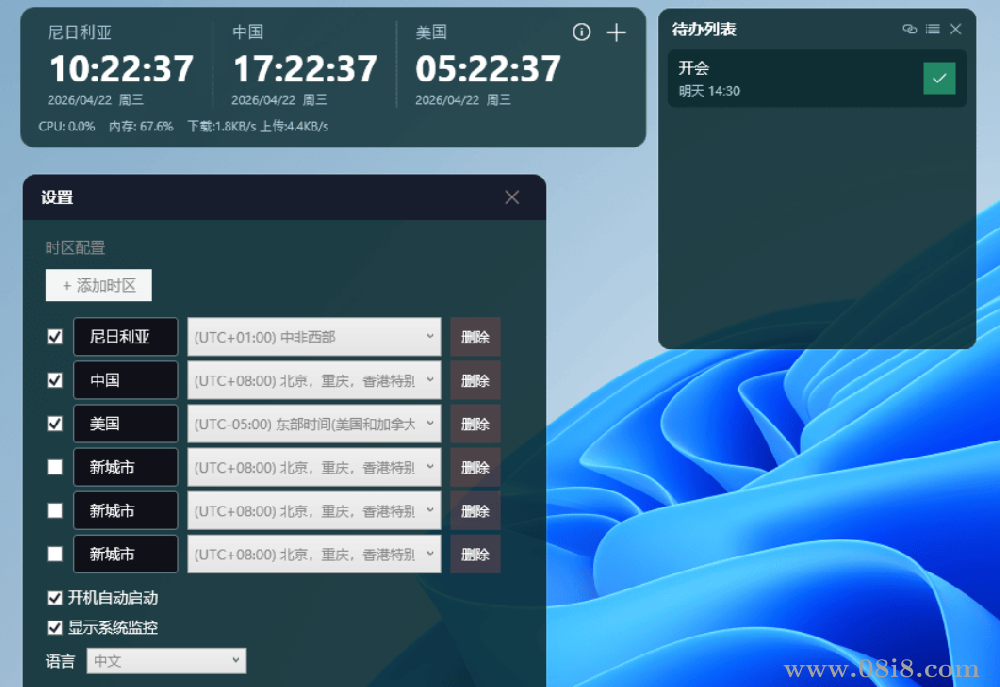Mark the 开会 task as complete

click(x=939, y=78)
